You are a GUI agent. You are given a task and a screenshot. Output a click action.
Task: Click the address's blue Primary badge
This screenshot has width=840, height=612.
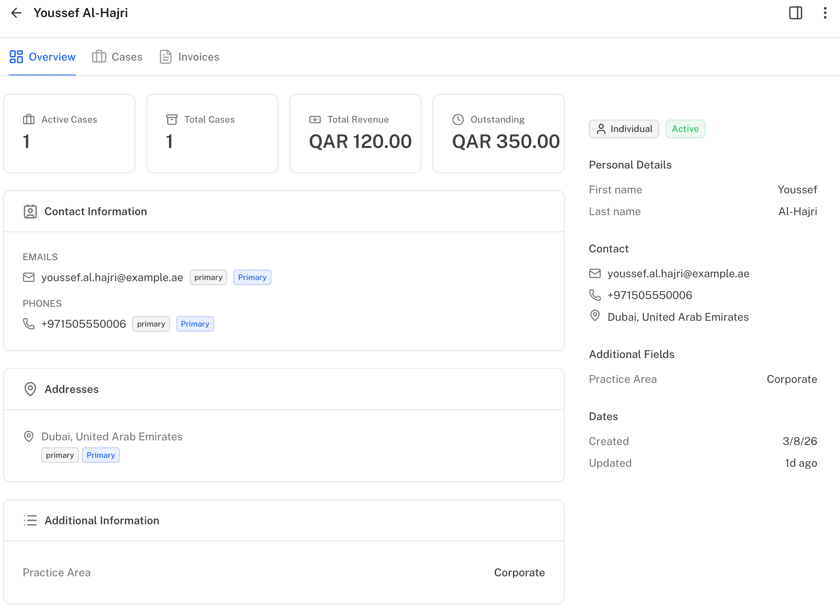click(101, 455)
